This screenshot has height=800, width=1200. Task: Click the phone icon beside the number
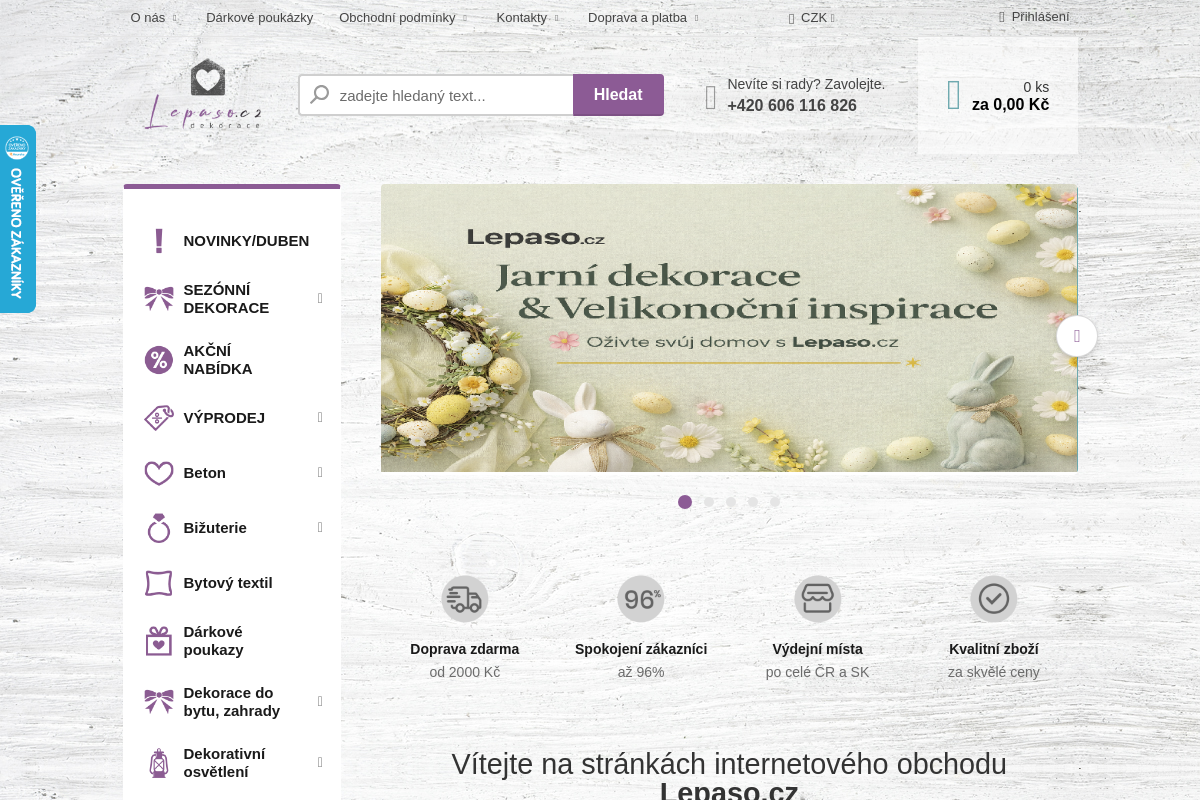tap(711, 97)
